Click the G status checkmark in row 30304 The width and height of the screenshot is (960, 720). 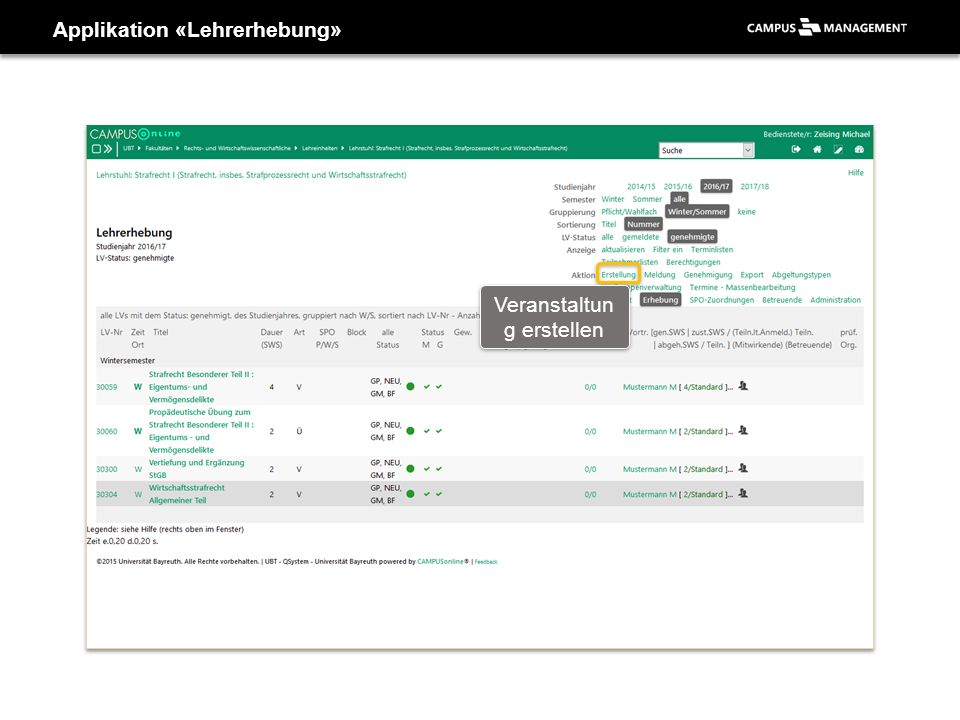click(x=439, y=494)
